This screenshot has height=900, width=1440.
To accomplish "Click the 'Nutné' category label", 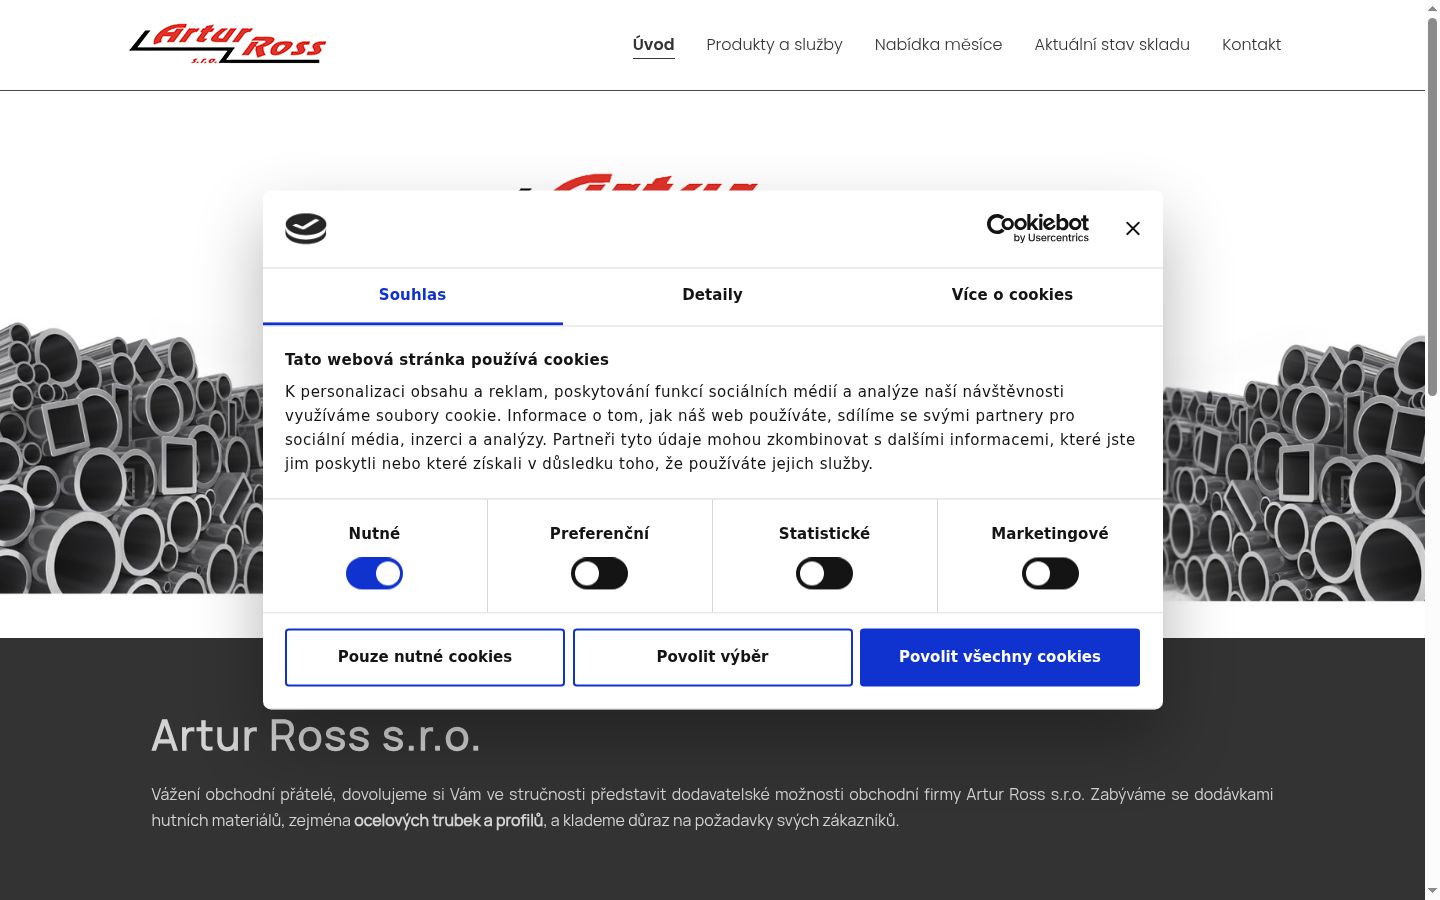I will pyautogui.click(x=375, y=534).
